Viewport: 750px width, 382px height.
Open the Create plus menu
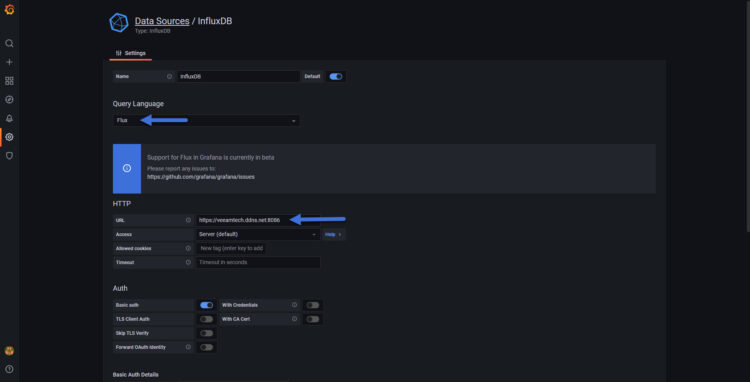(x=9, y=62)
